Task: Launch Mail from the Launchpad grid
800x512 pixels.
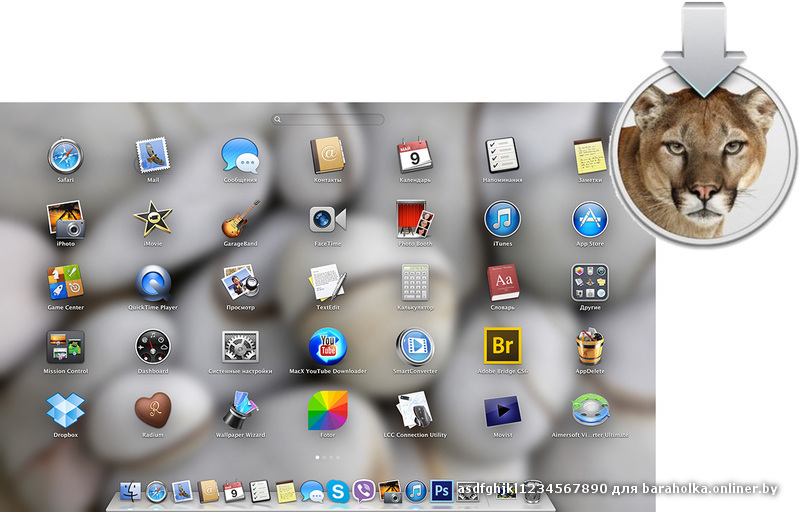Action: [x=153, y=156]
